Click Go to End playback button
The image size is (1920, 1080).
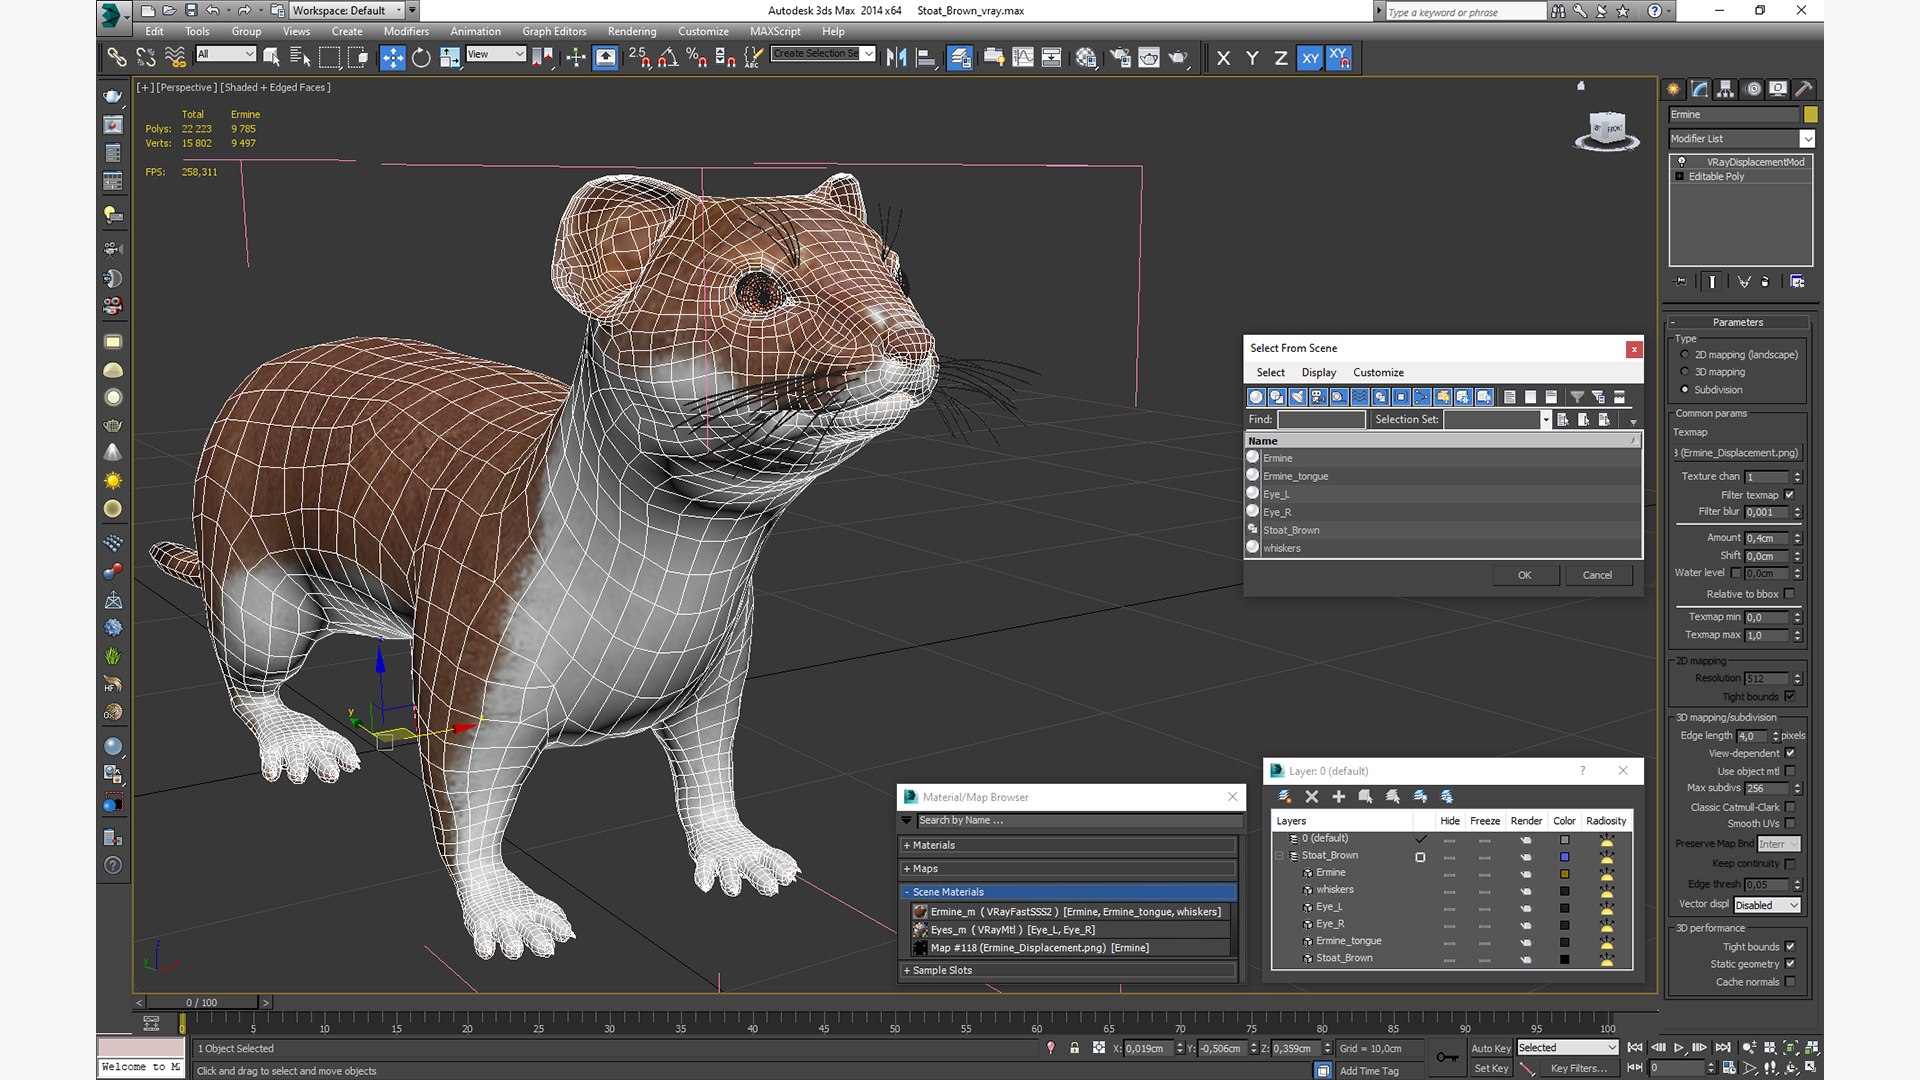click(x=1722, y=1048)
